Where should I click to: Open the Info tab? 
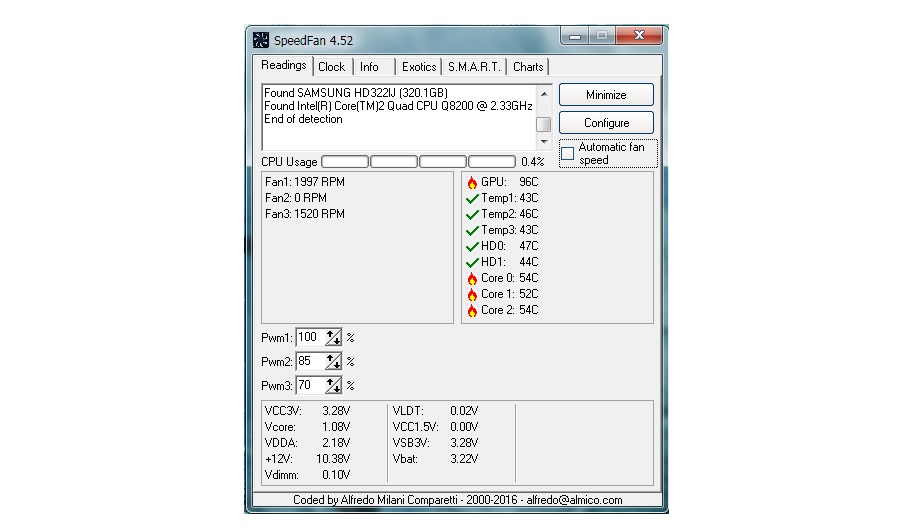(369, 67)
